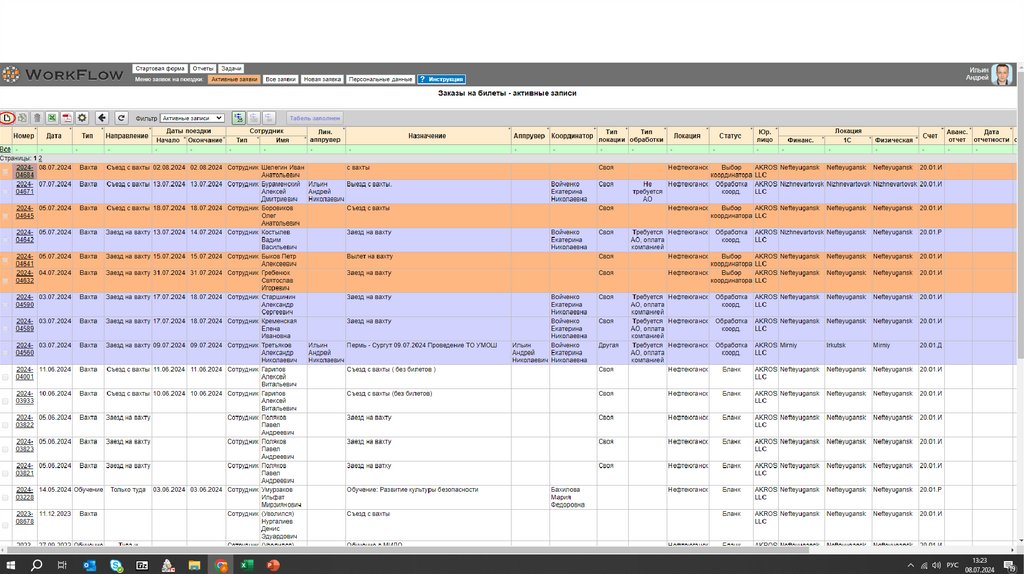Viewport: 1024px width, 574px height.
Task: Click the 'Инструкция' button
Action: 441,79
